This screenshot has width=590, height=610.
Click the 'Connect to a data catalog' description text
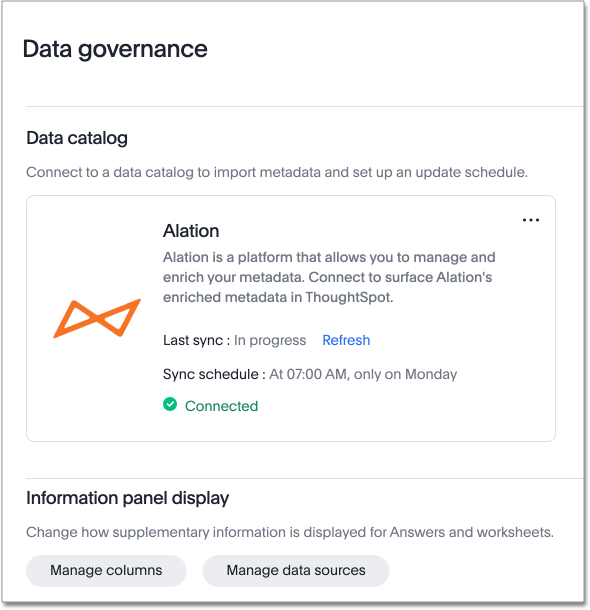(277, 172)
